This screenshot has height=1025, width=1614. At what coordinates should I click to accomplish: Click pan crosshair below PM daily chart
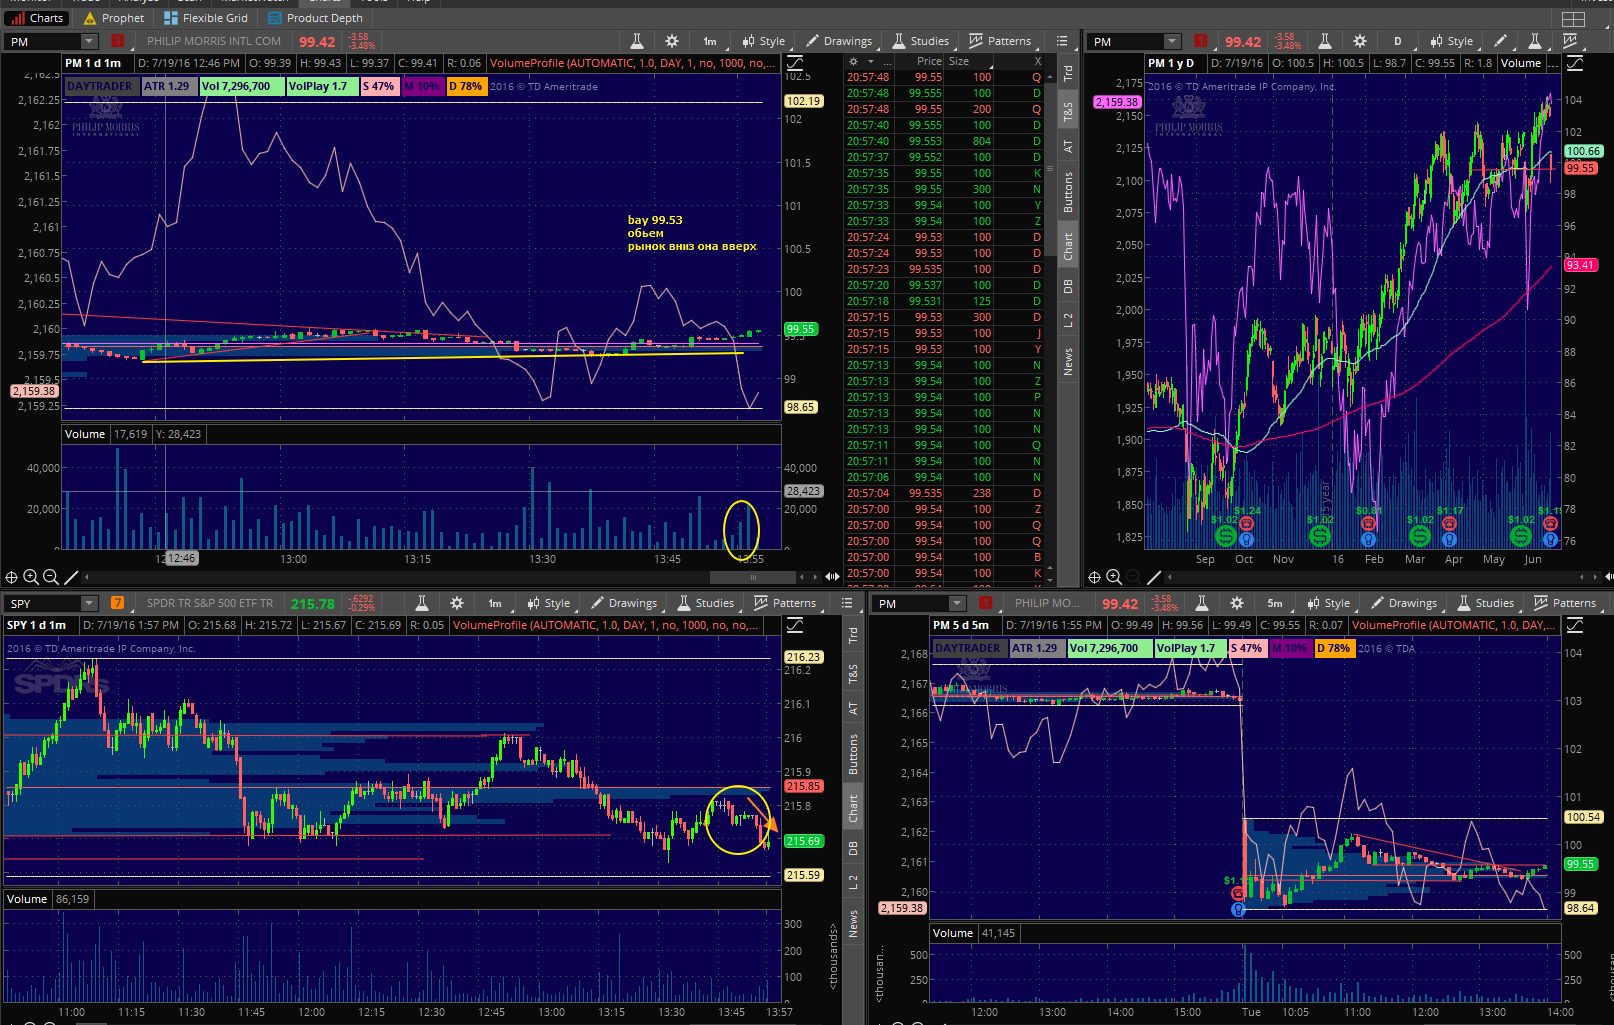point(1095,577)
